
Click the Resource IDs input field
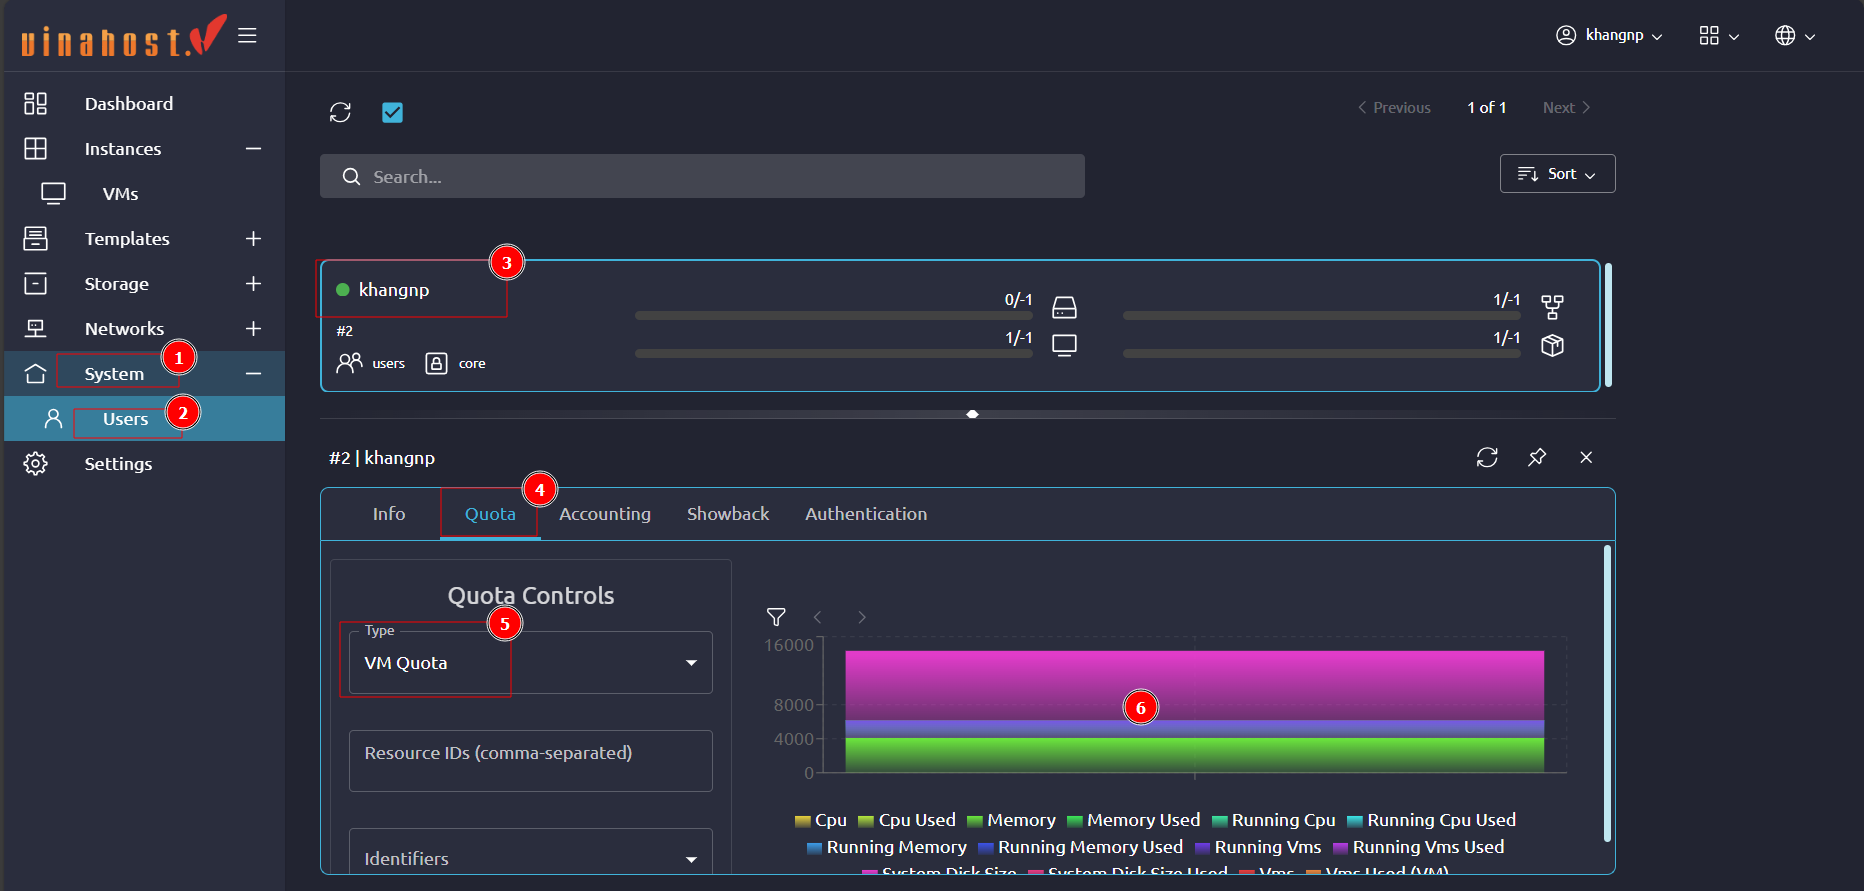tap(530, 761)
